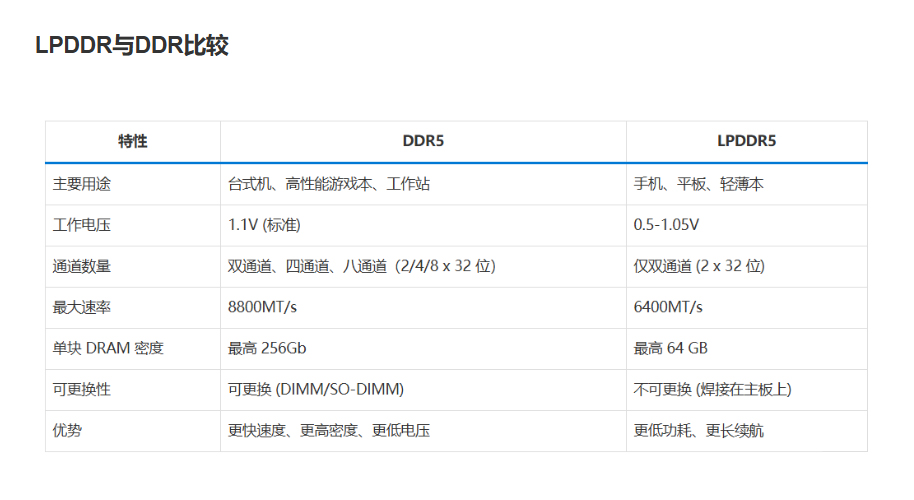Select the "特性" column header
Screen dimensions: 914x500
tap(132, 141)
